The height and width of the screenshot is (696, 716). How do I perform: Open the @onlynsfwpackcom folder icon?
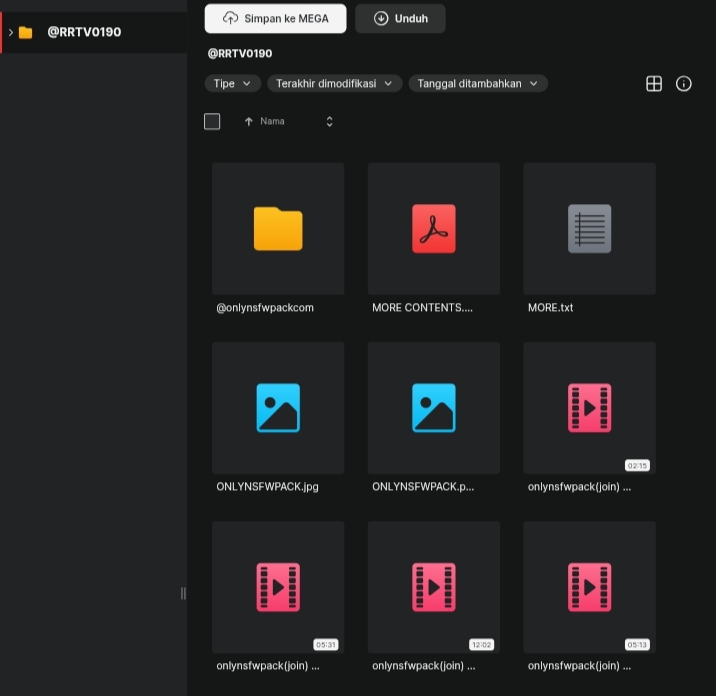[x=278, y=229]
